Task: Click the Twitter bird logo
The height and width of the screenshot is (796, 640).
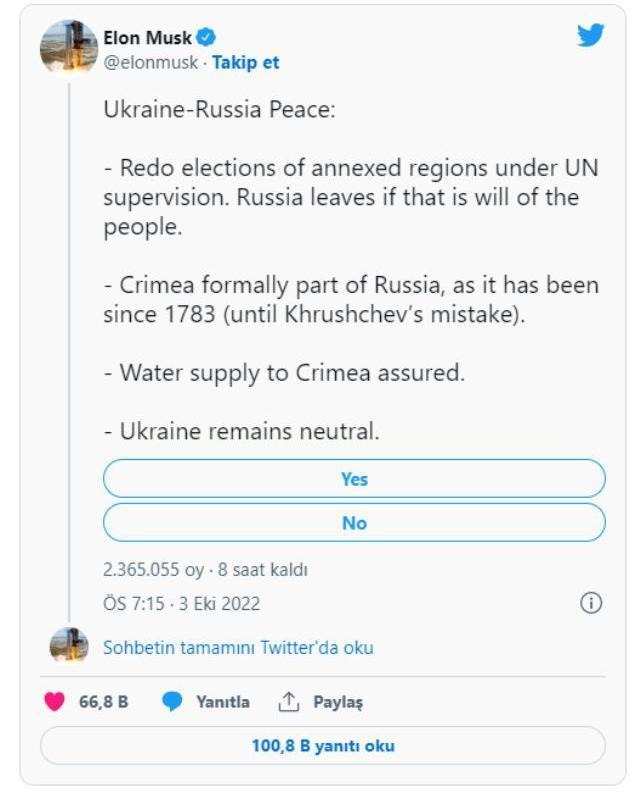Action: [x=591, y=36]
